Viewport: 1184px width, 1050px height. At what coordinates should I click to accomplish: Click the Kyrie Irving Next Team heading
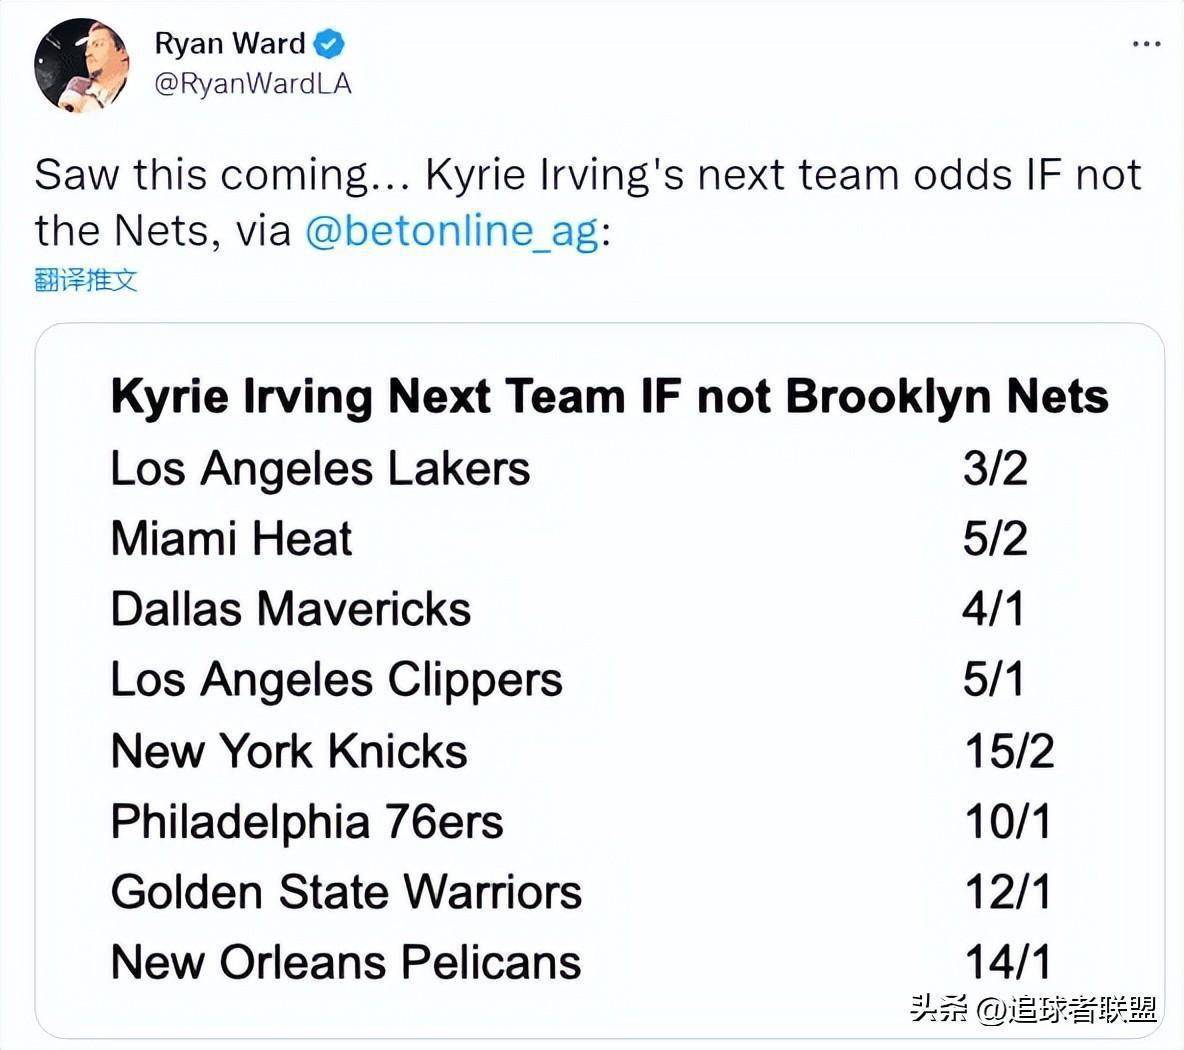609,396
